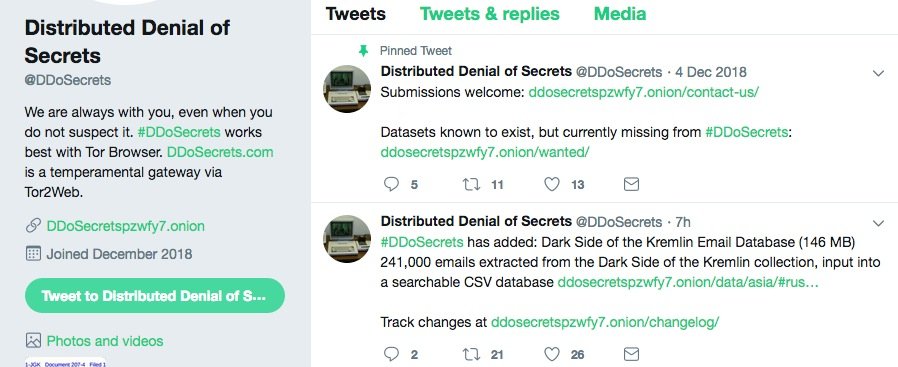The image size is (898, 367).
Task: Send pinned tweet via Direct Message envelope
Action: click(631, 184)
